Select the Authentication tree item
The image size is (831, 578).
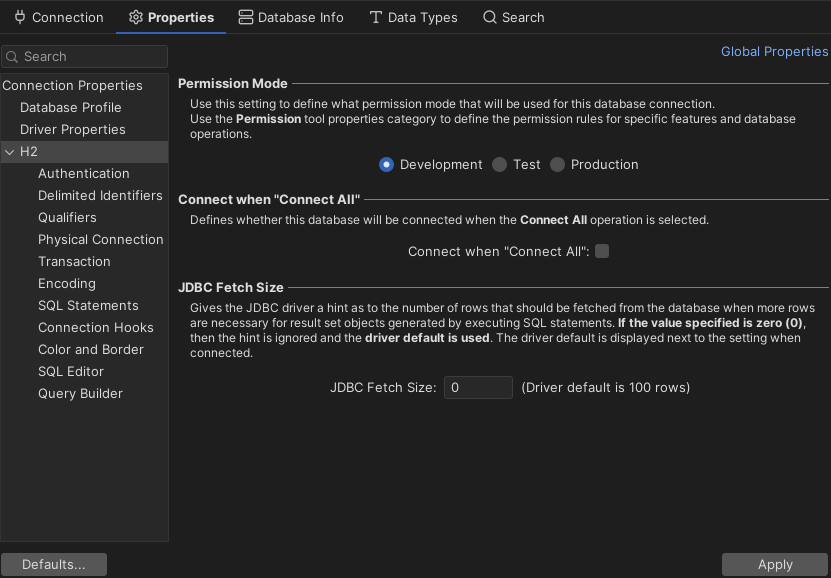(83, 173)
